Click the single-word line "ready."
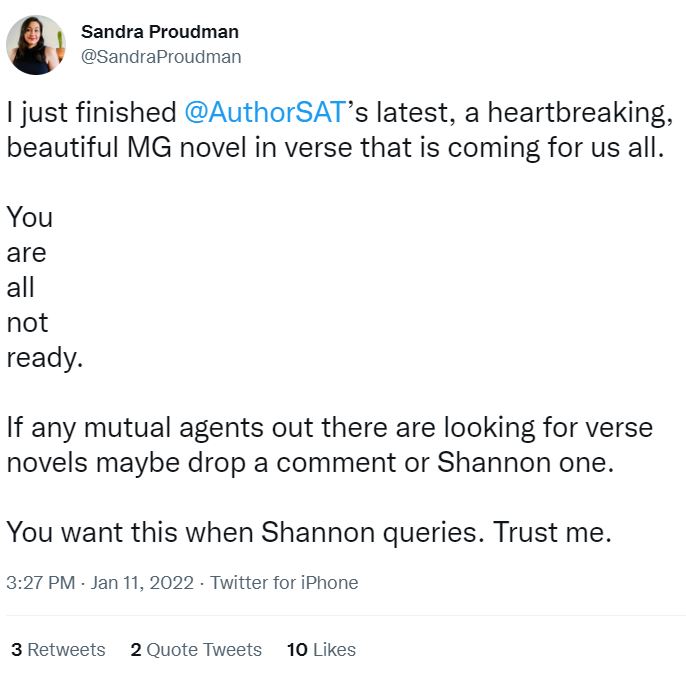Screen dimensions: 686x675 pos(44,358)
